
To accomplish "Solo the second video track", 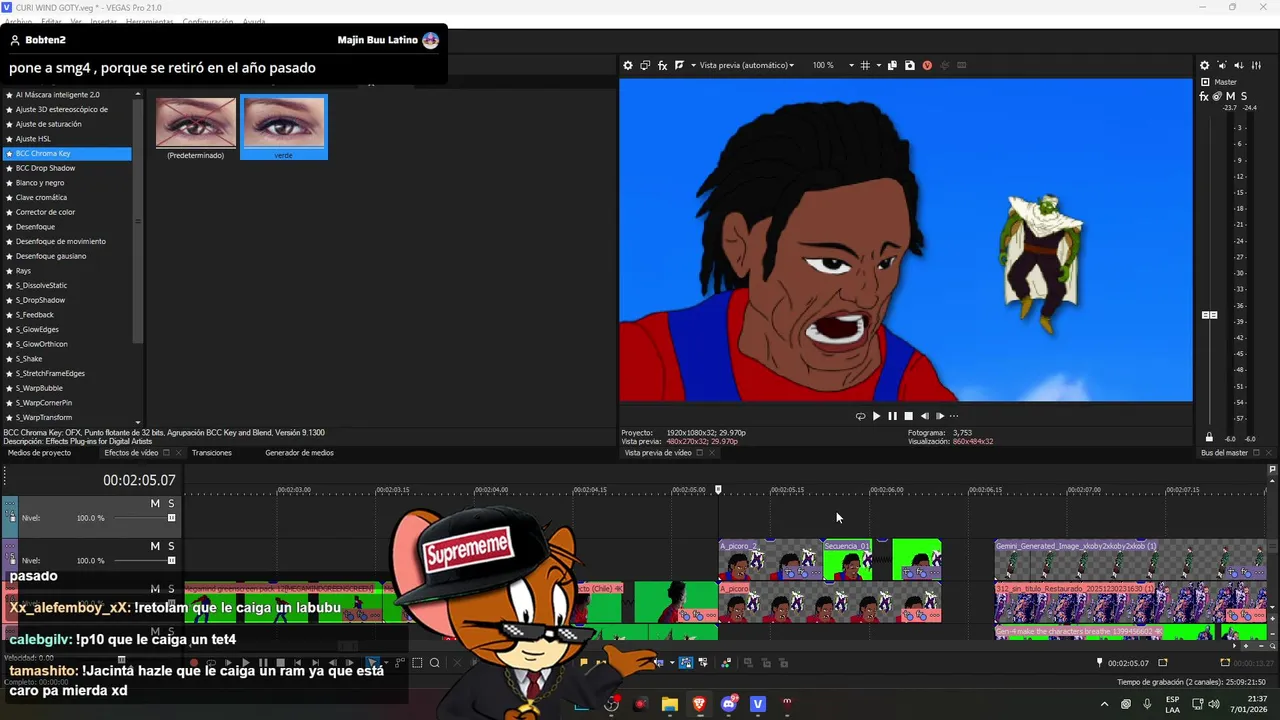I will click(171, 546).
